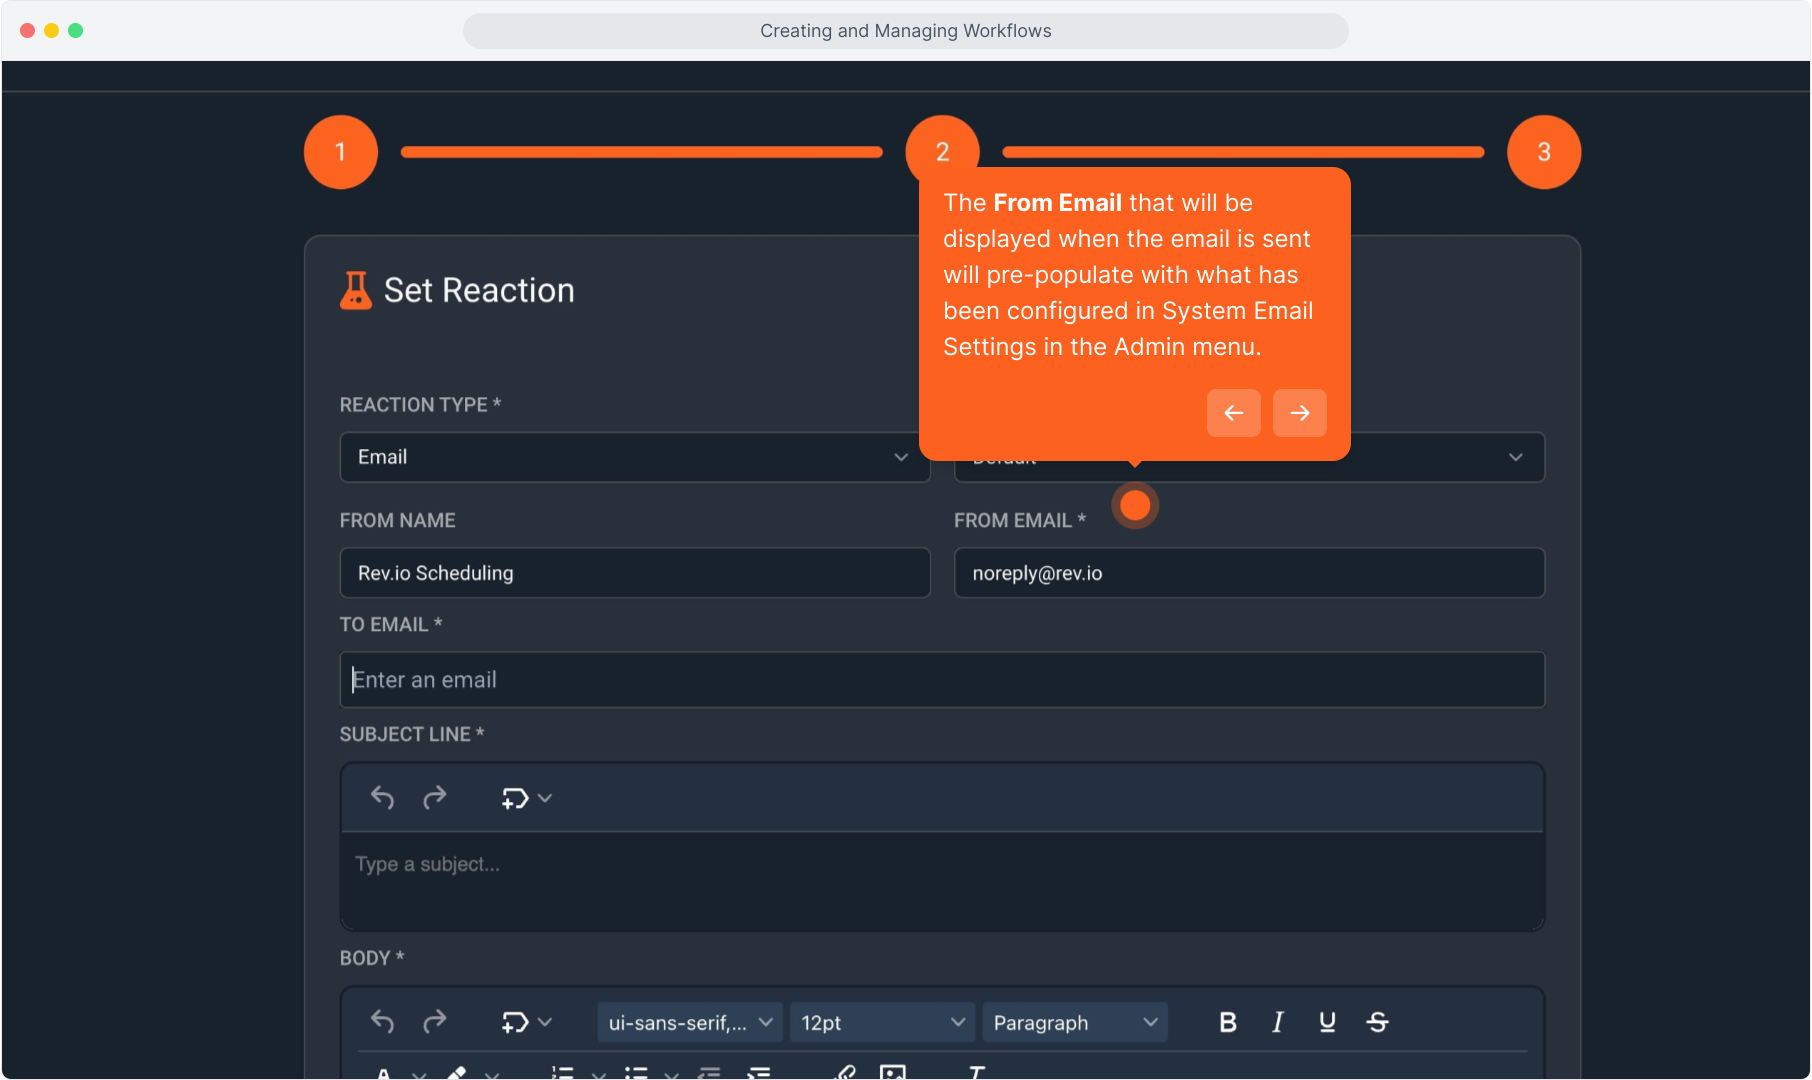Open insert merge field menu in Subject toolbar

(x=526, y=798)
